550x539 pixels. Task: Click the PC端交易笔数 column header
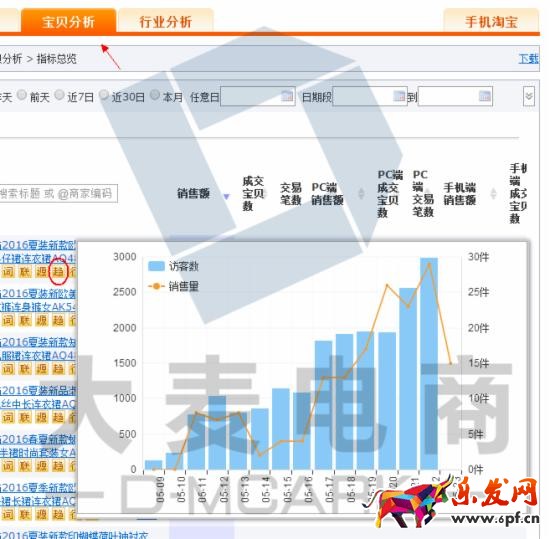[423, 194]
